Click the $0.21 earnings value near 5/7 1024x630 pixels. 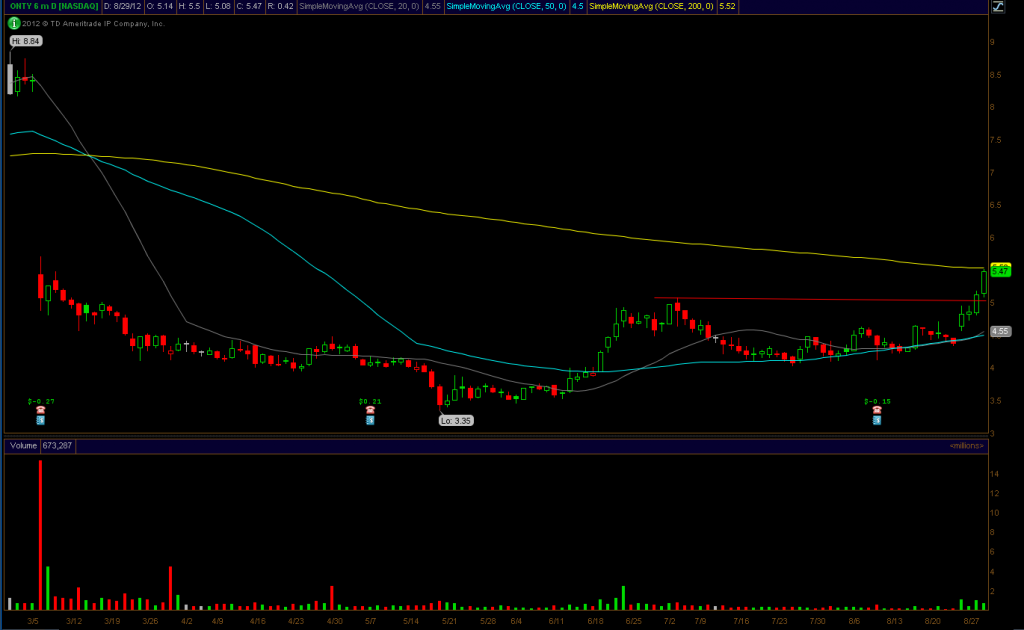370,402
